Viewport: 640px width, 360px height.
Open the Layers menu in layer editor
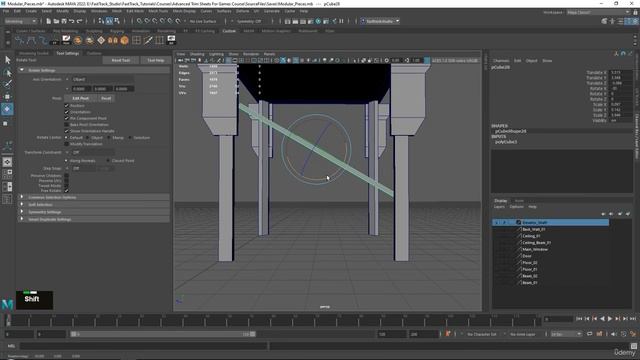pyautogui.click(x=499, y=207)
